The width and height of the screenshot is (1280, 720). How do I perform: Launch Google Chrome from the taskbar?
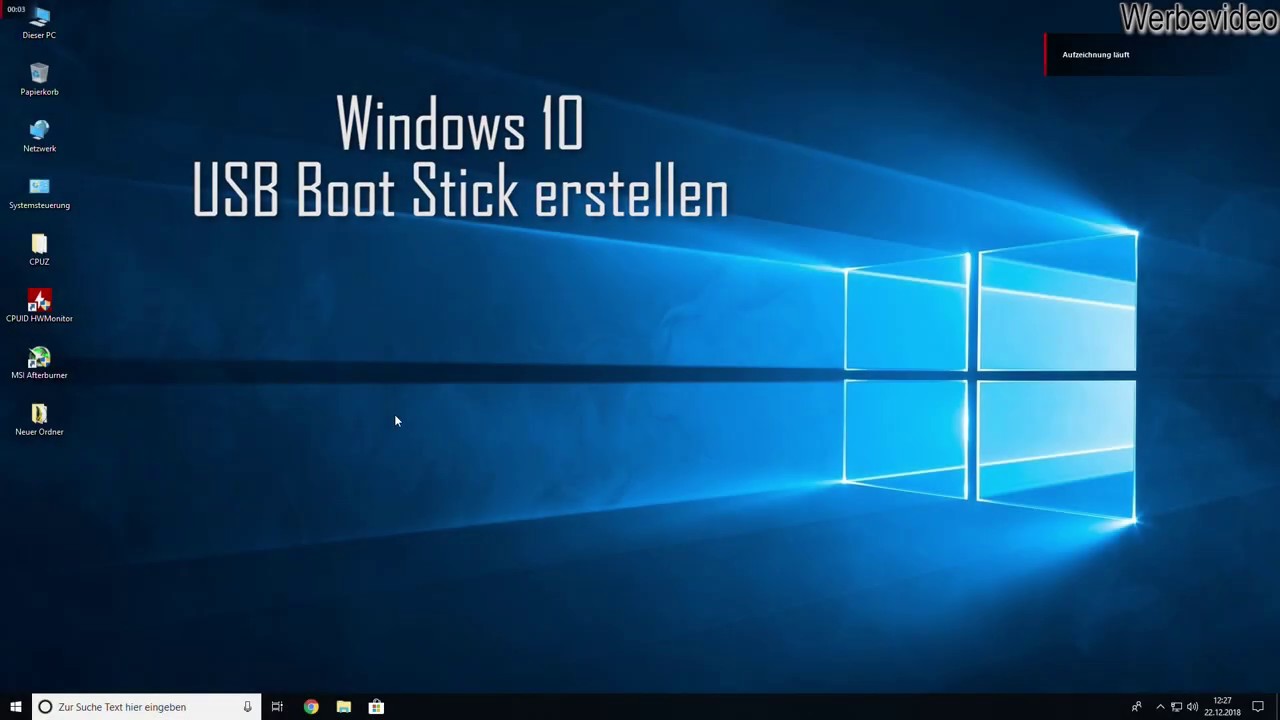[311, 707]
